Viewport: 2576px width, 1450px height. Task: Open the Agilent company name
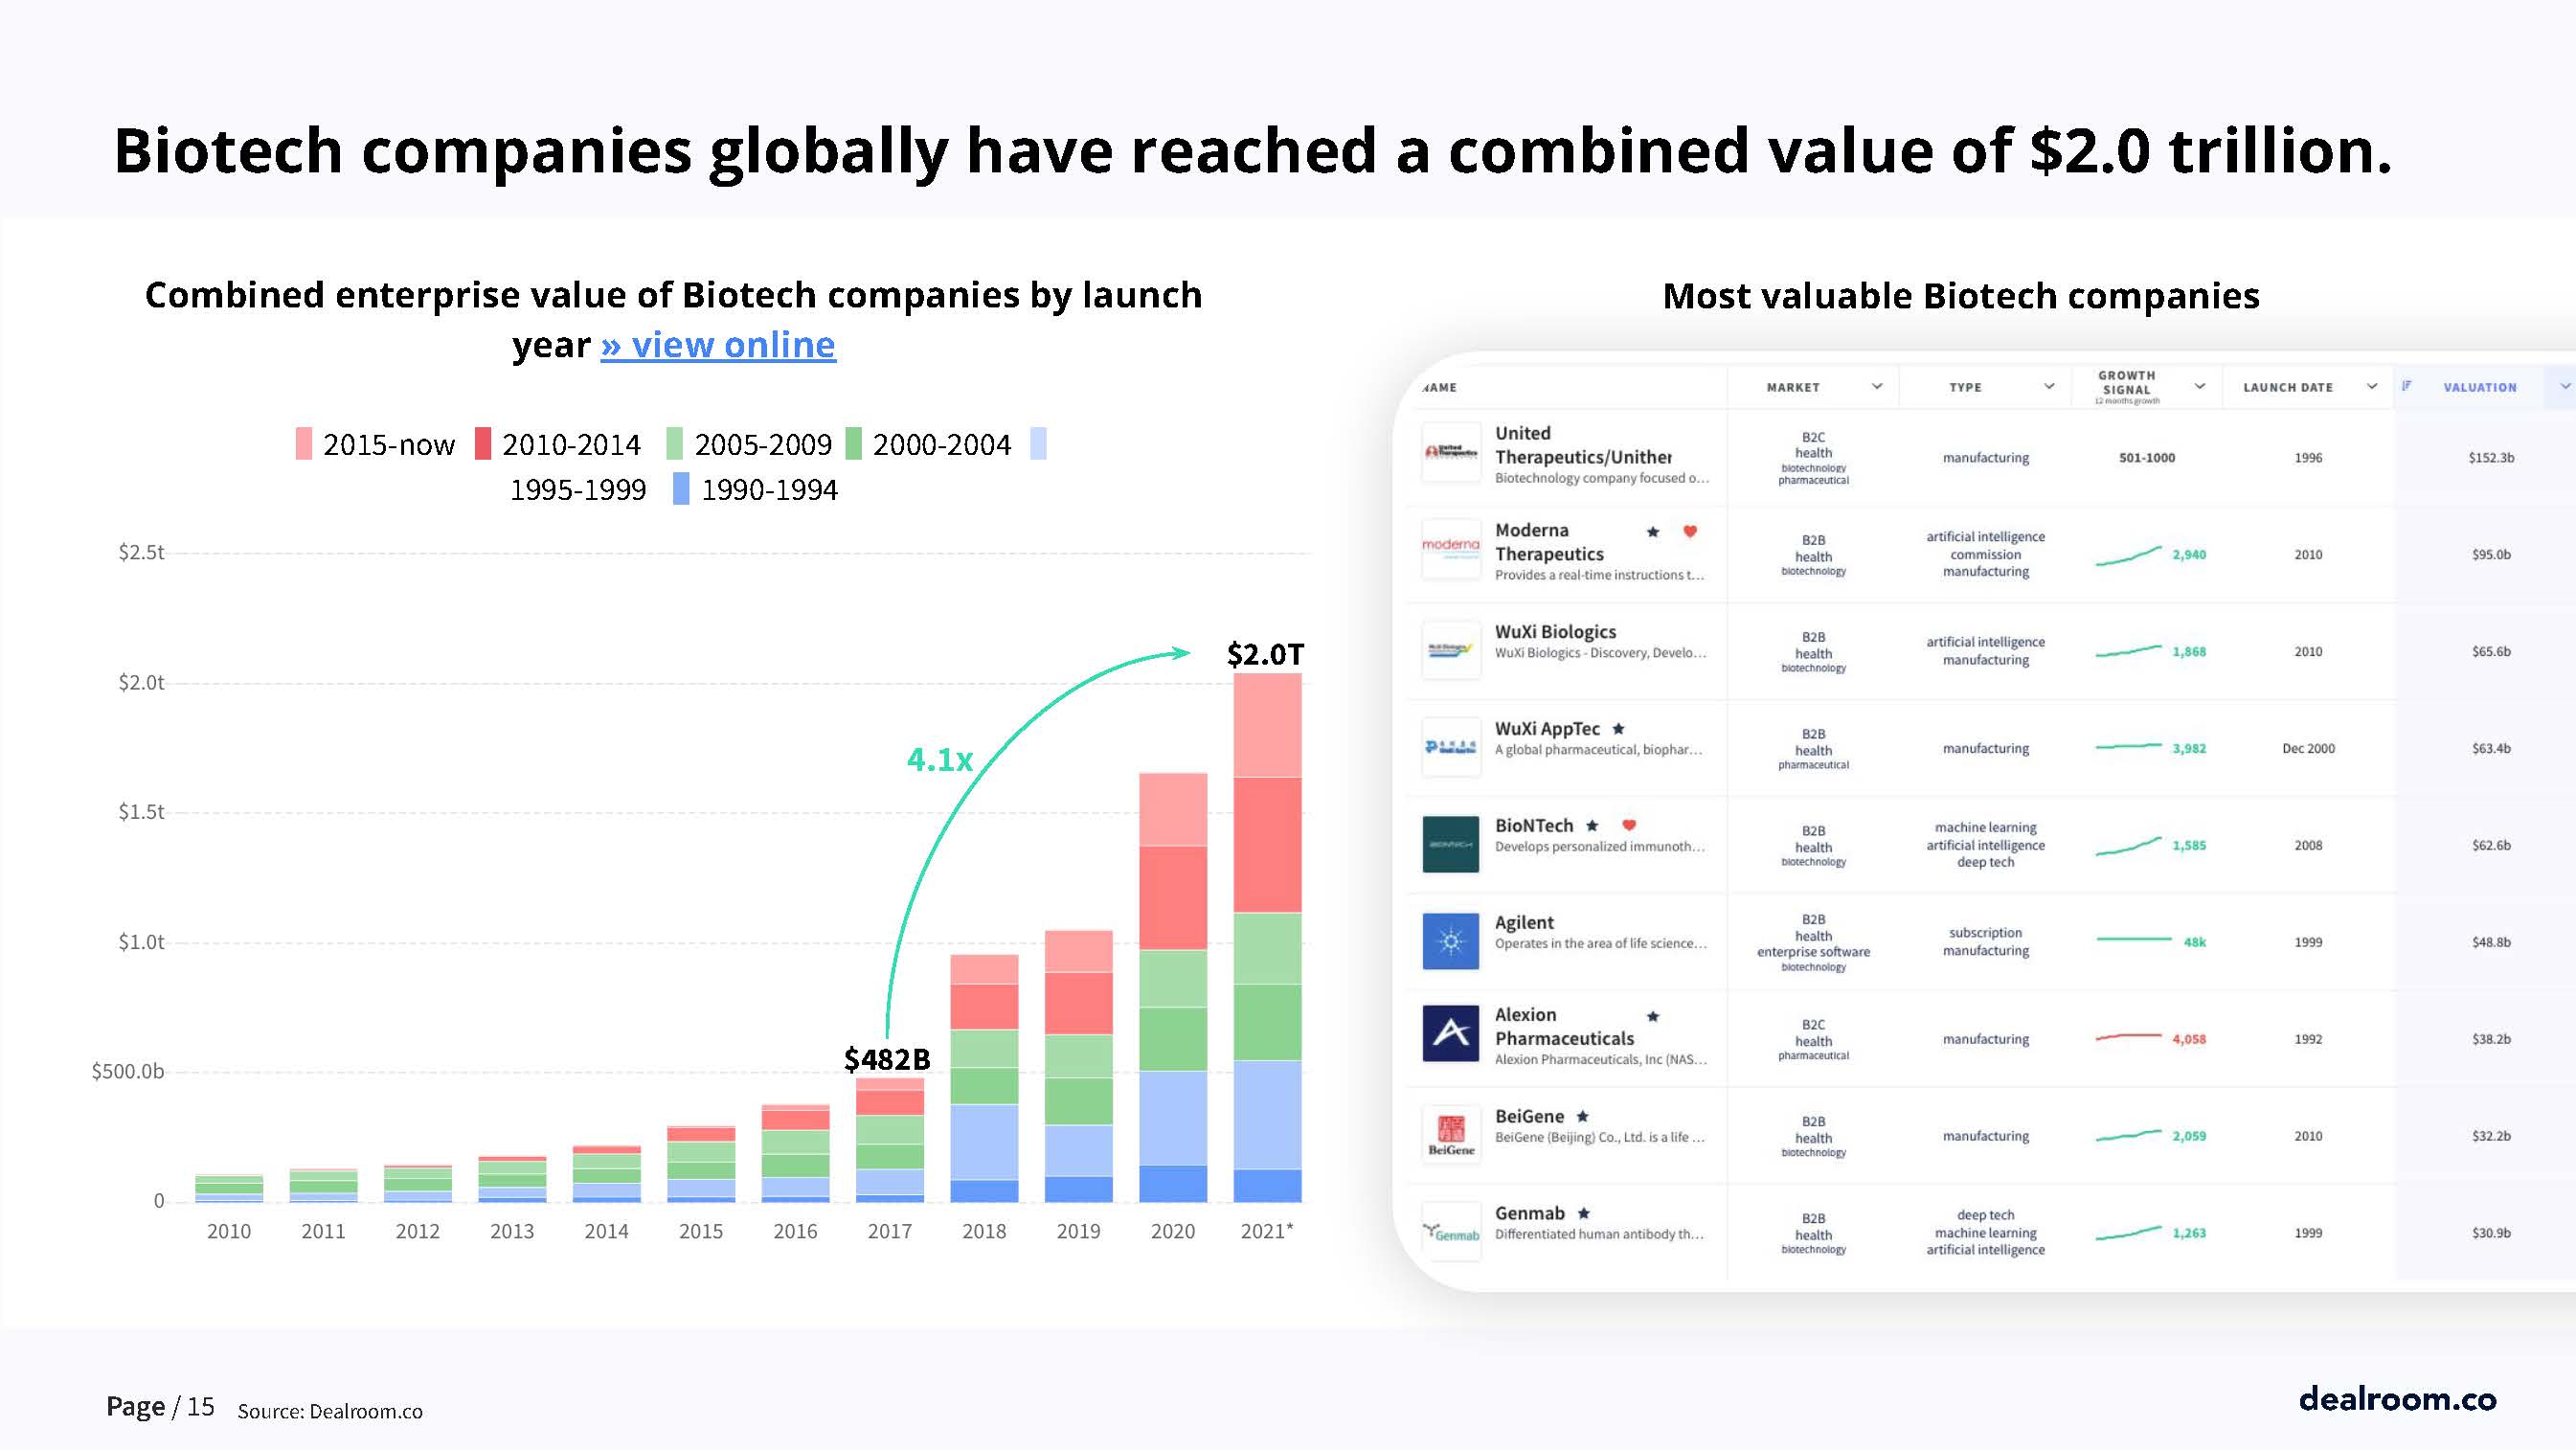point(1524,923)
